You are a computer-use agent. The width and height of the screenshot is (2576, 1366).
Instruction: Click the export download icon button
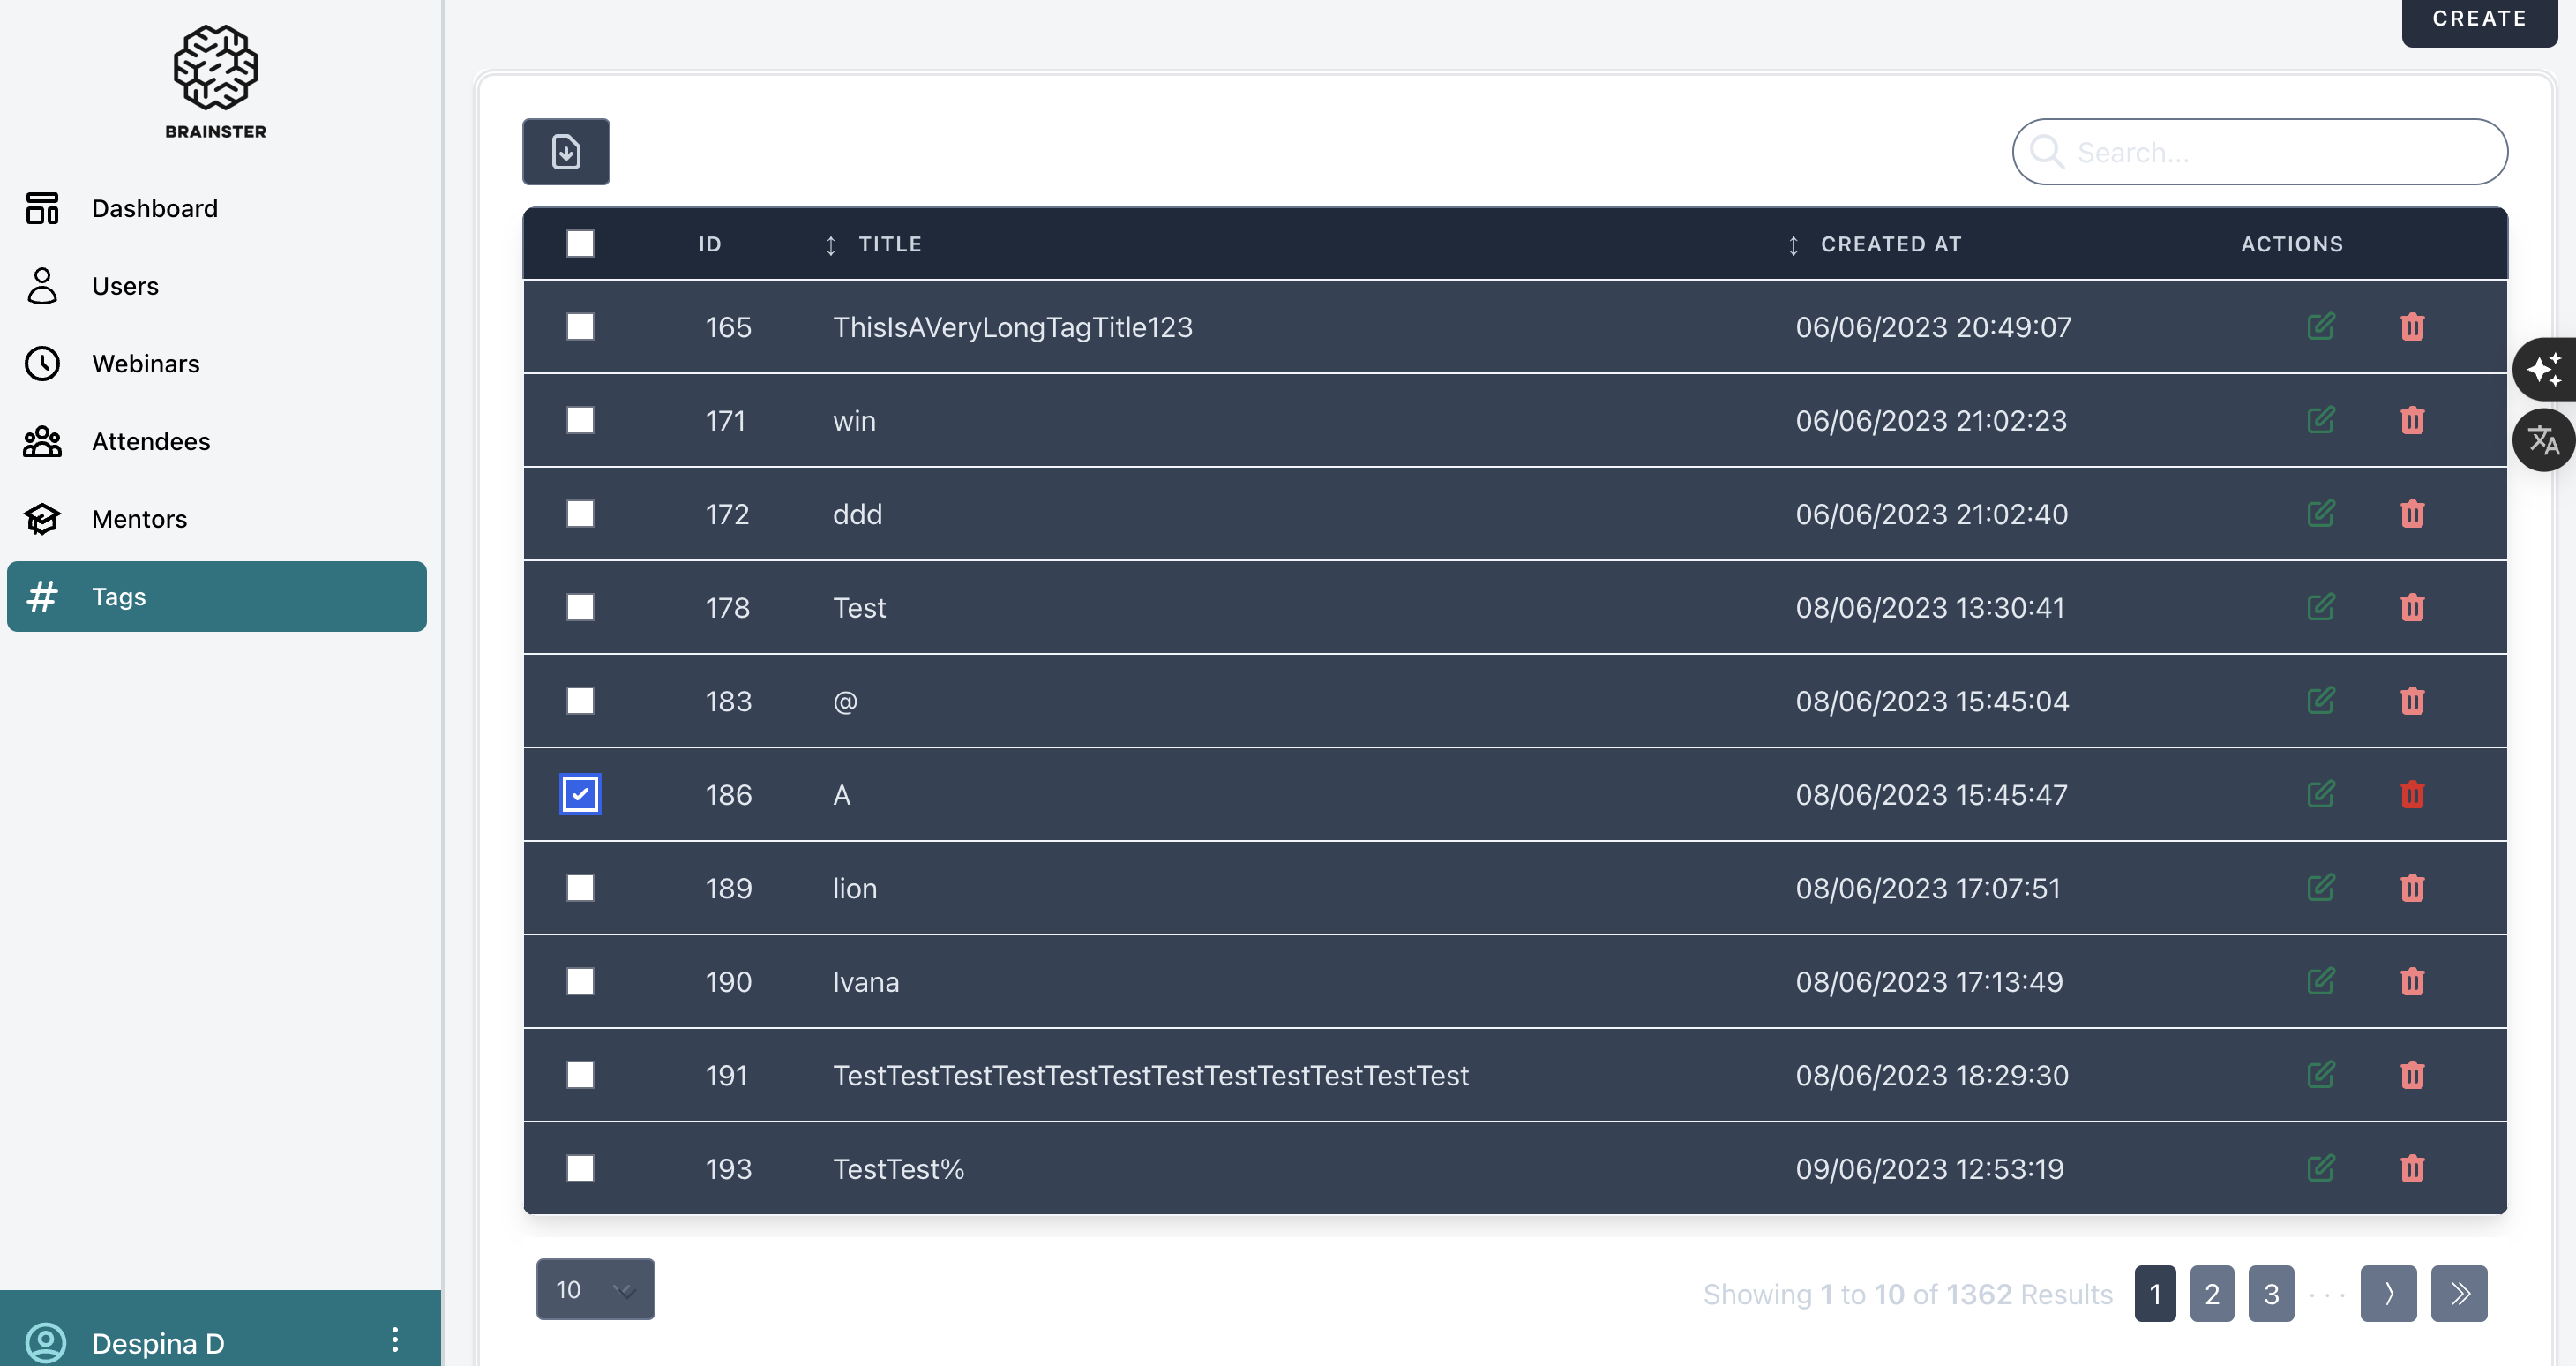pos(566,152)
